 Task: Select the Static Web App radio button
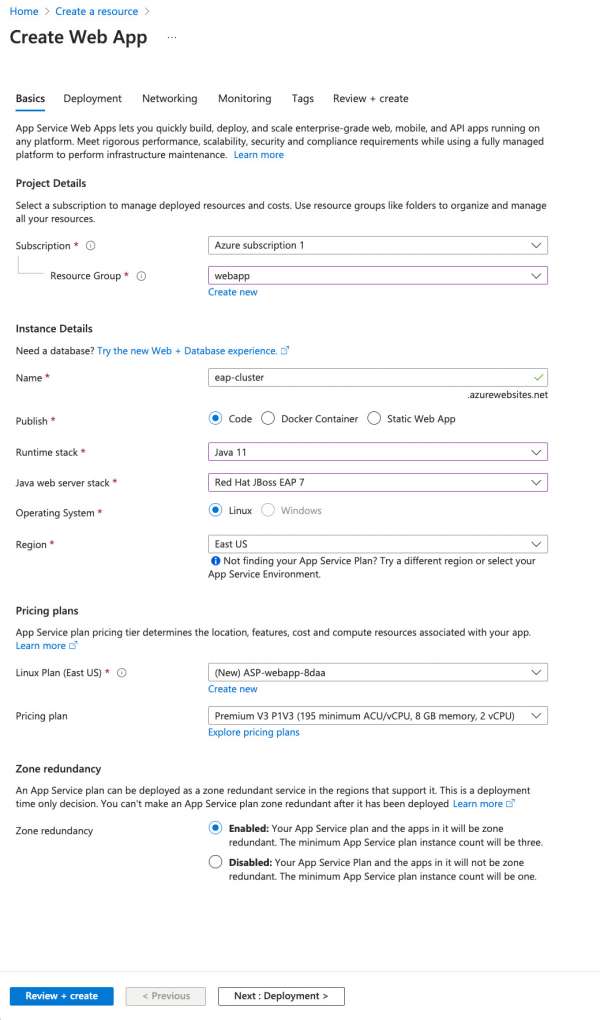[x=374, y=419]
